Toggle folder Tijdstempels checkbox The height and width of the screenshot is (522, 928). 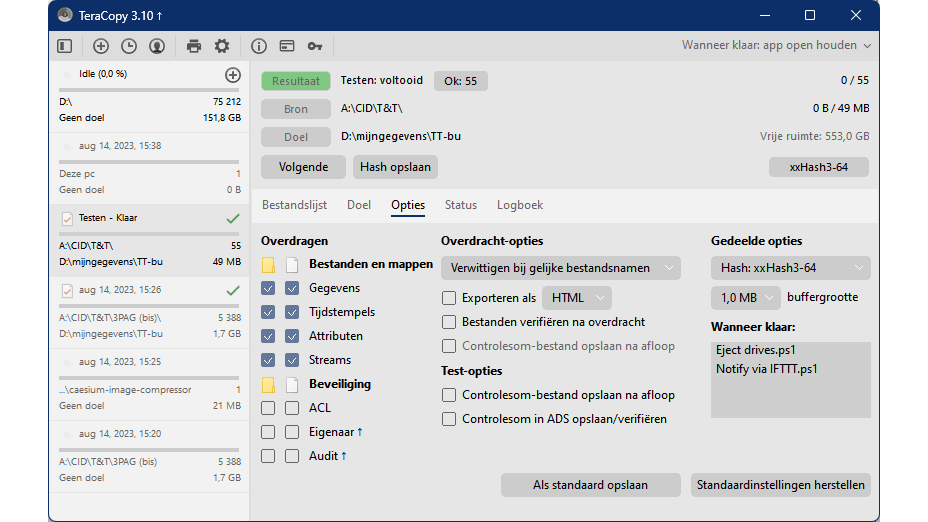coord(268,312)
